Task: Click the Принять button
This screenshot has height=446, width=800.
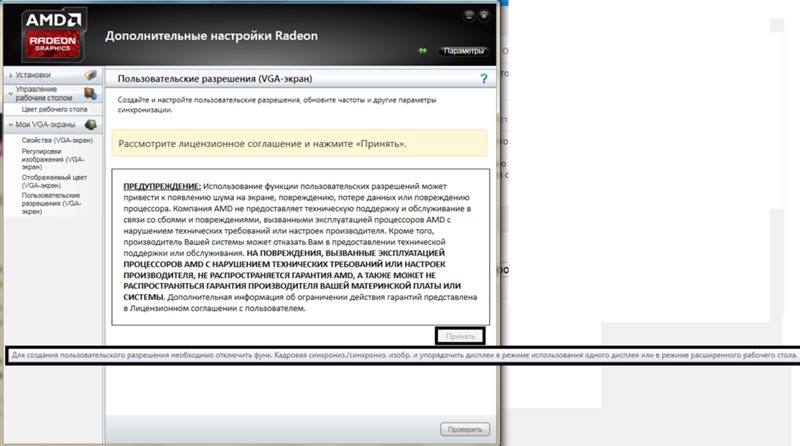Action: pyautogui.click(x=460, y=336)
